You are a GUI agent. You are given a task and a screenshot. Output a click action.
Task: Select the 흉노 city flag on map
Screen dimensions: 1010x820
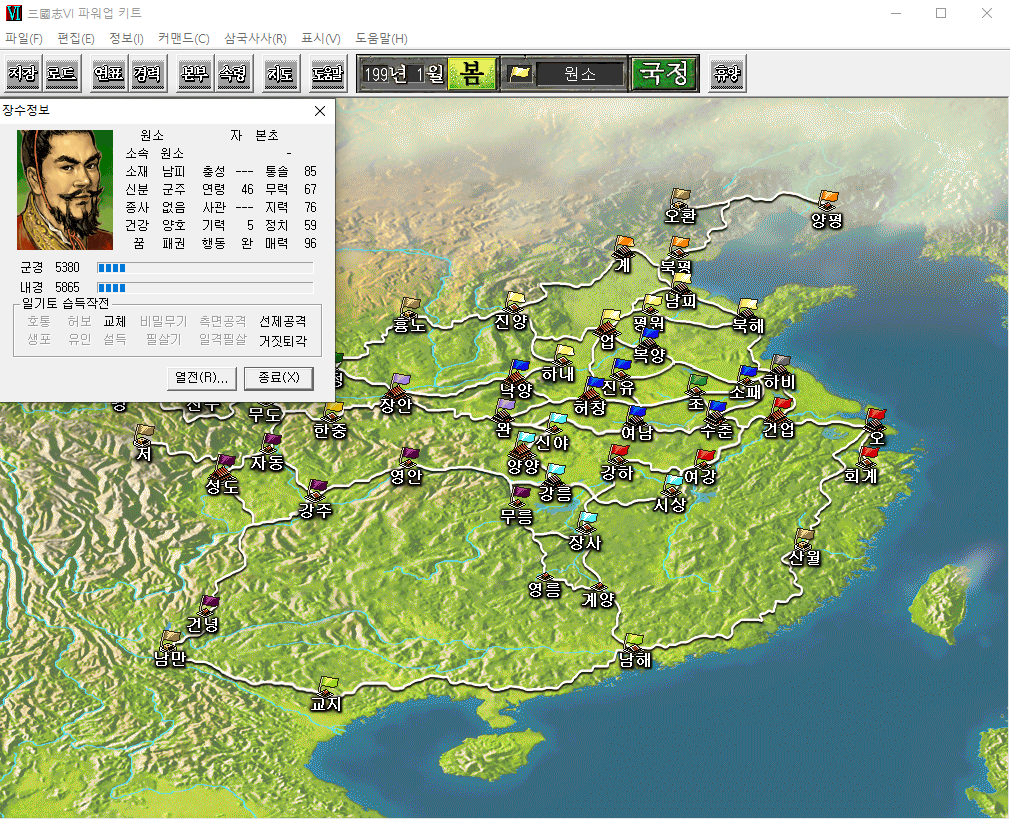click(410, 307)
